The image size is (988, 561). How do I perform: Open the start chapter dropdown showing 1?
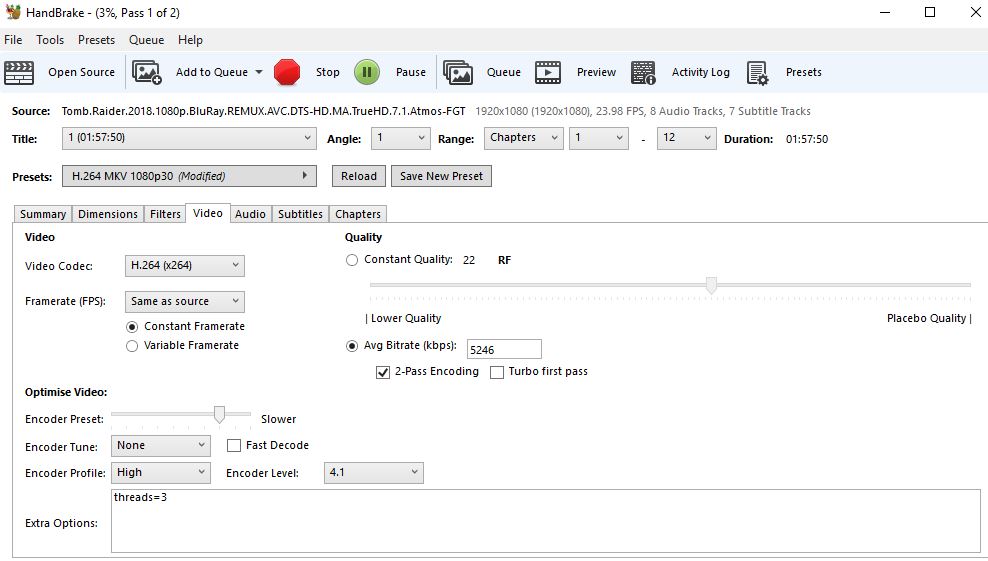click(x=599, y=138)
